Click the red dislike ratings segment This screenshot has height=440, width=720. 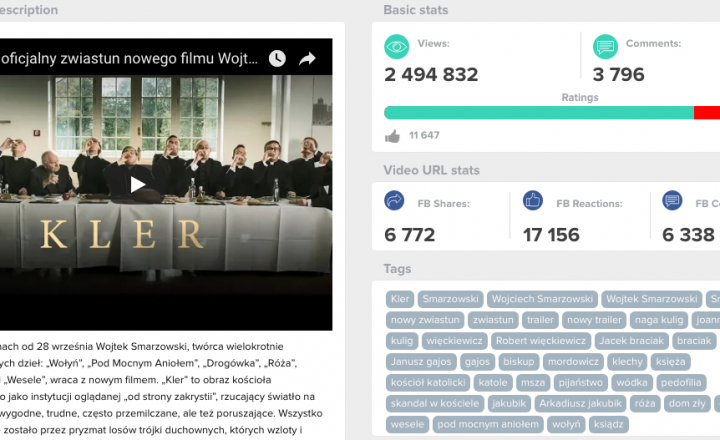[x=707, y=113]
